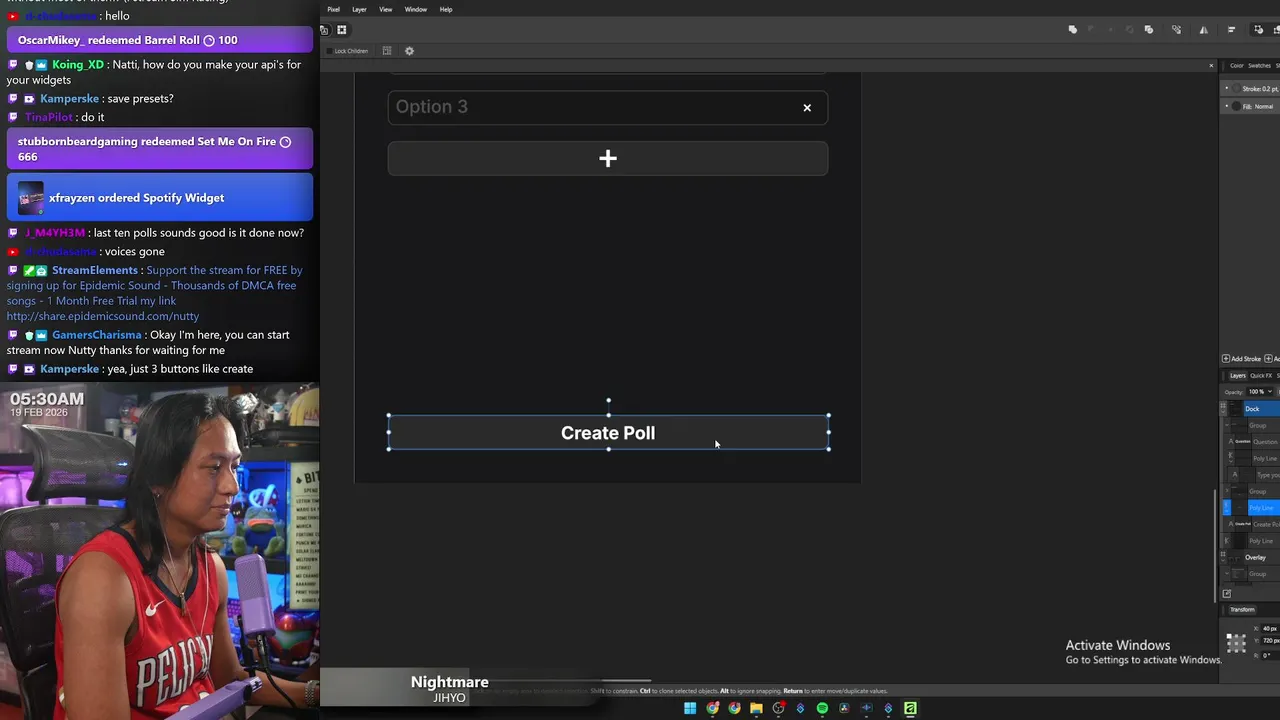Image resolution: width=1280 pixels, height=720 pixels.
Task: Click the rotation field 0°
Action: tap(1270, 656)
